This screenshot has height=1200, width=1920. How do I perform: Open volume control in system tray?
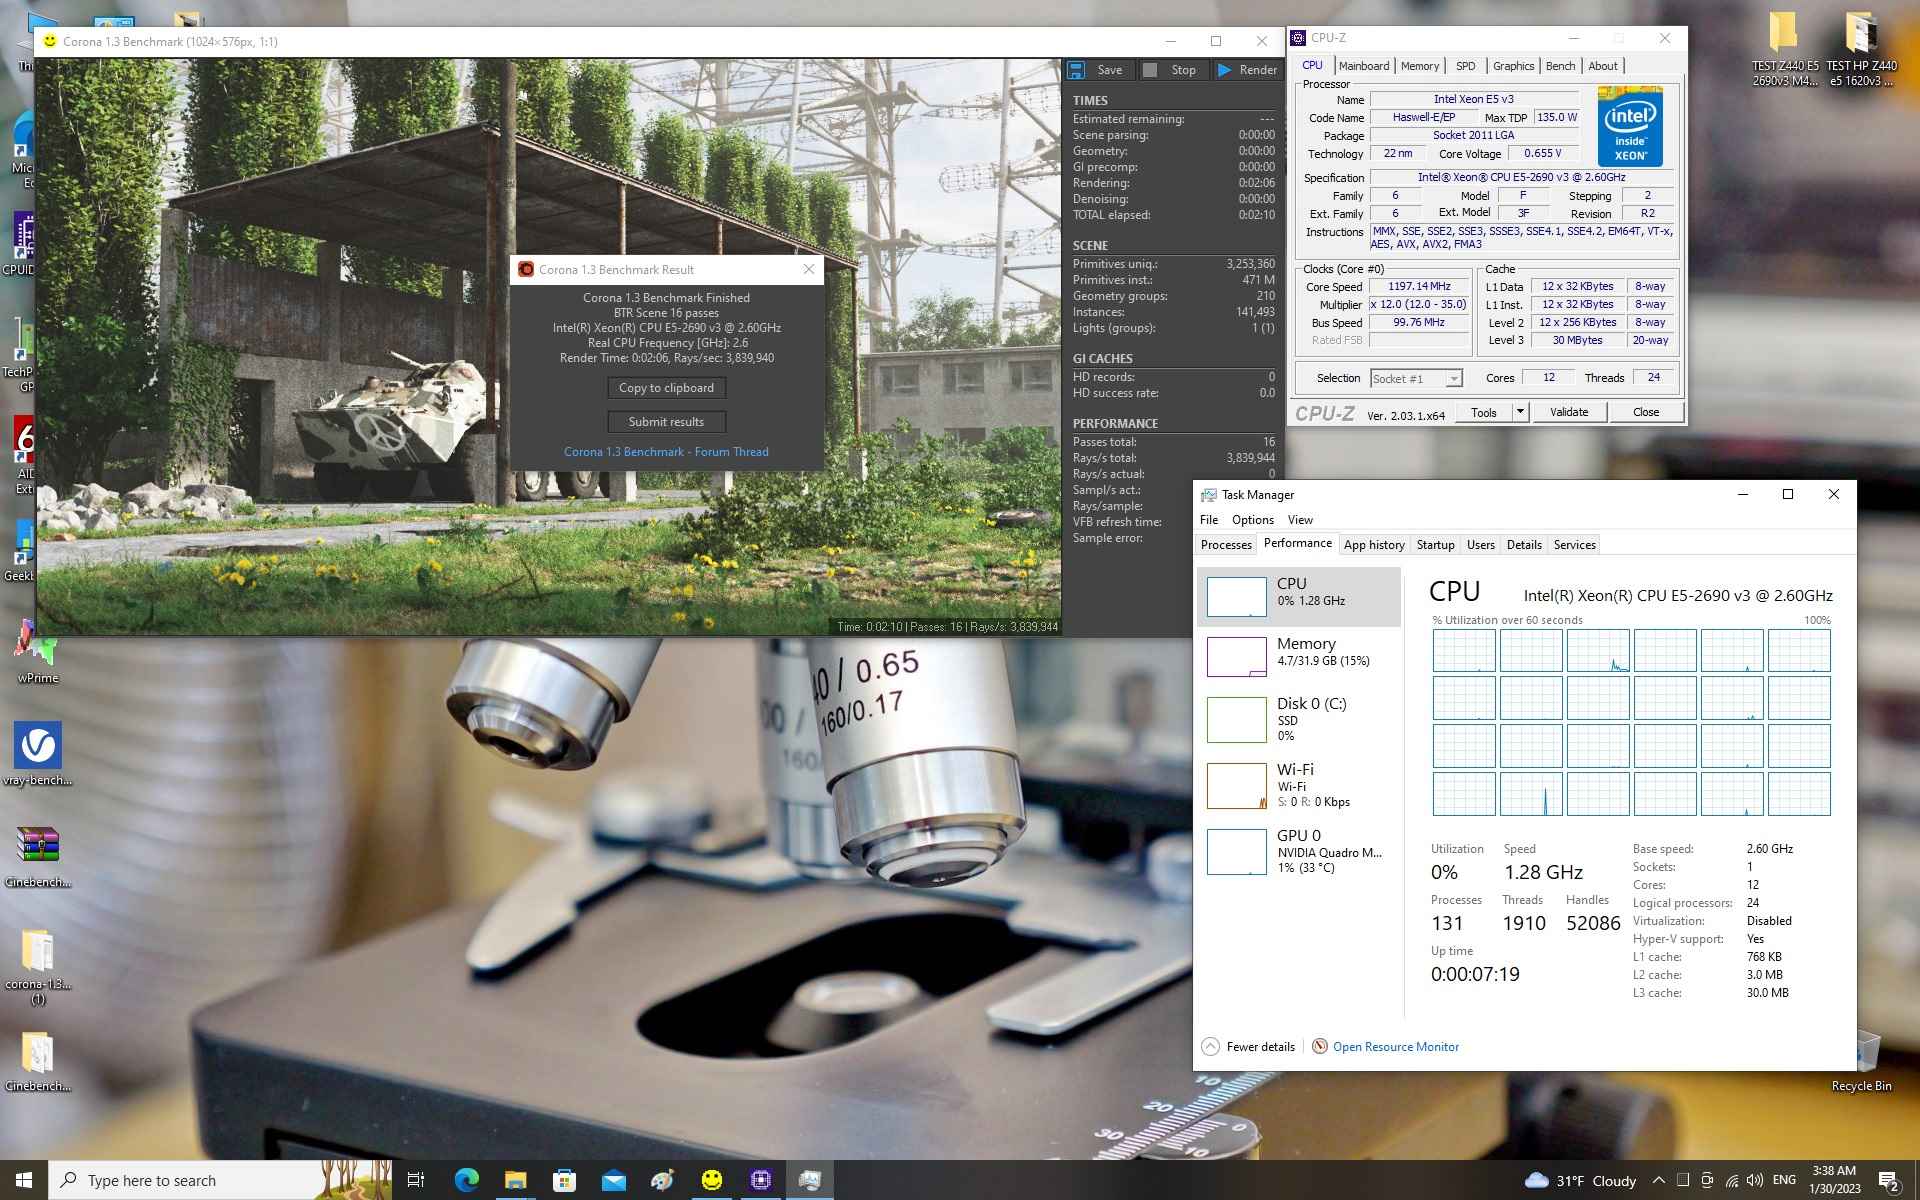tap(1755, 1180)
